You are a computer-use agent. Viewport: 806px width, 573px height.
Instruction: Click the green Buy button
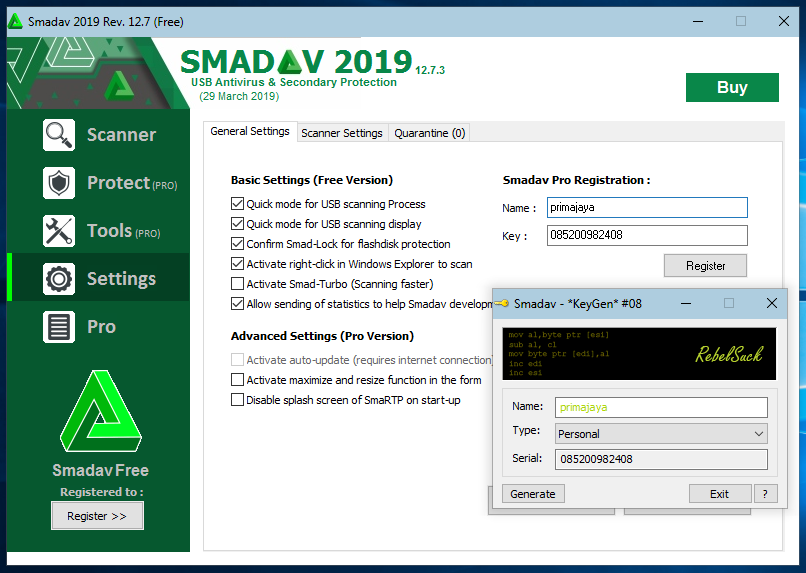(x=732, y=87)
